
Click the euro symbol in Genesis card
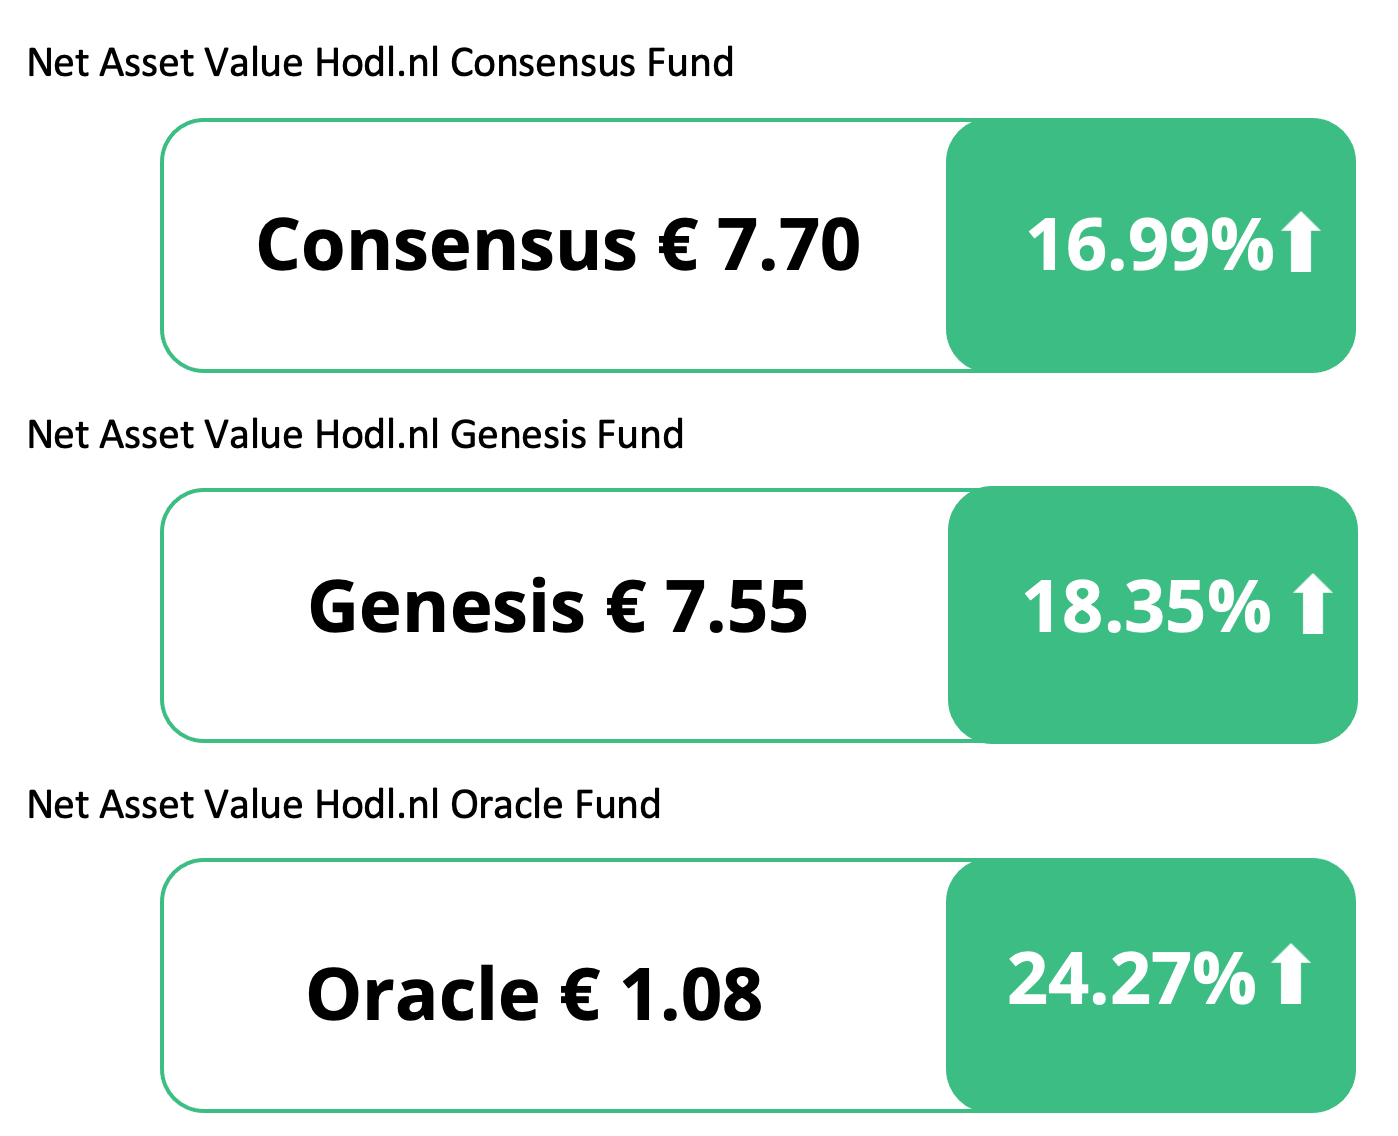627,608
